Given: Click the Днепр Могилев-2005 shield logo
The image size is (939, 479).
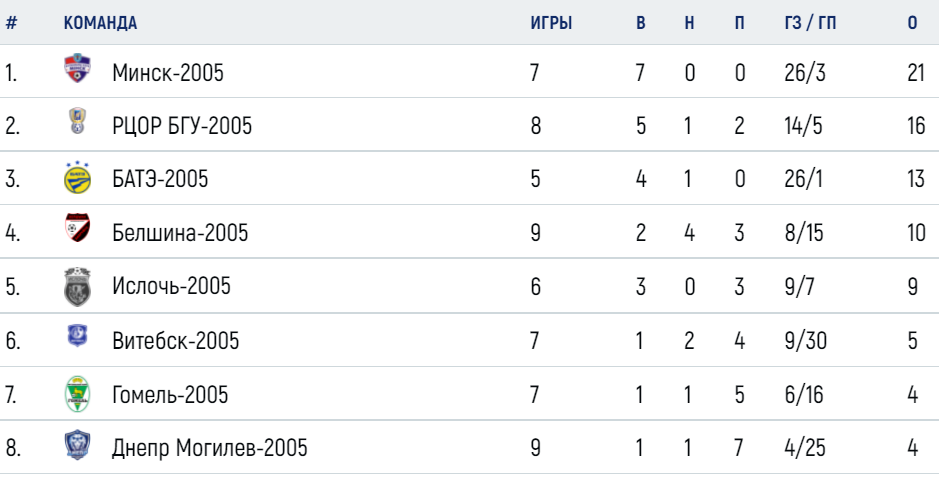Looking at the screenshot, I should point(77,445).
